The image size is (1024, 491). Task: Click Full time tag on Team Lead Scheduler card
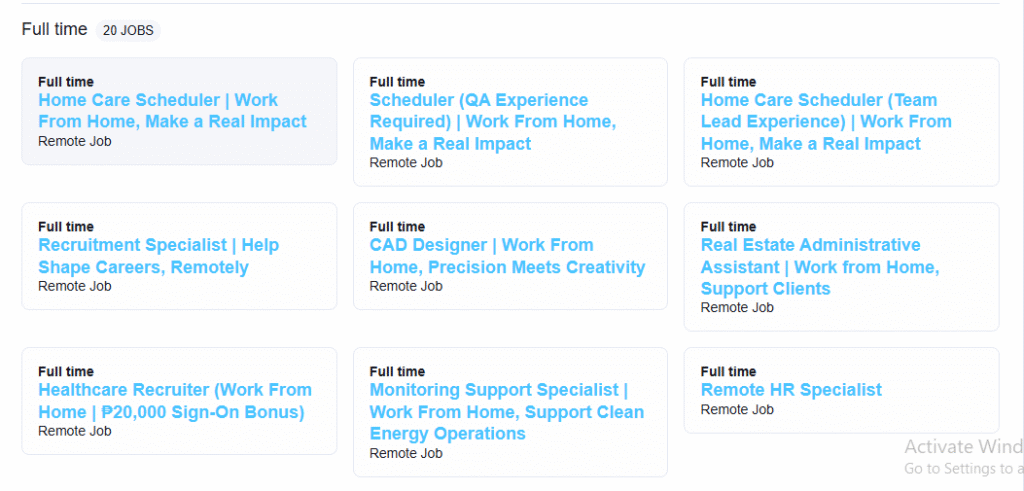click(728, 81)
